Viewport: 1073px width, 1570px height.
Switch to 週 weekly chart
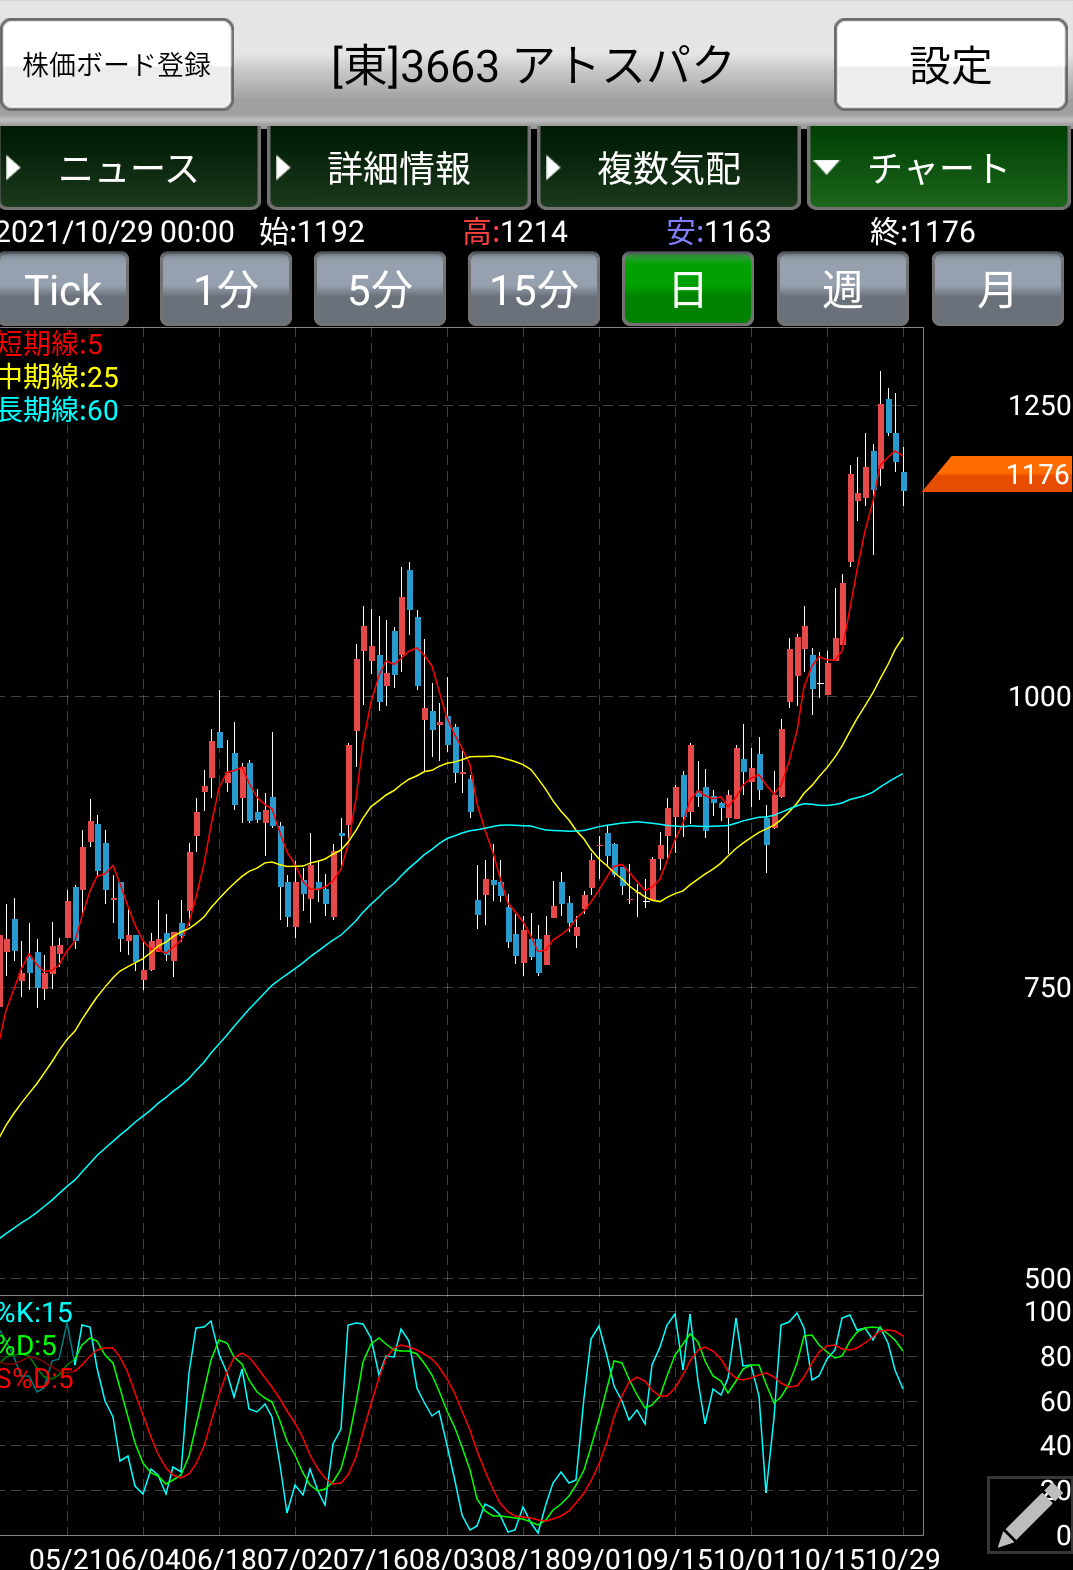click(842, 290)
